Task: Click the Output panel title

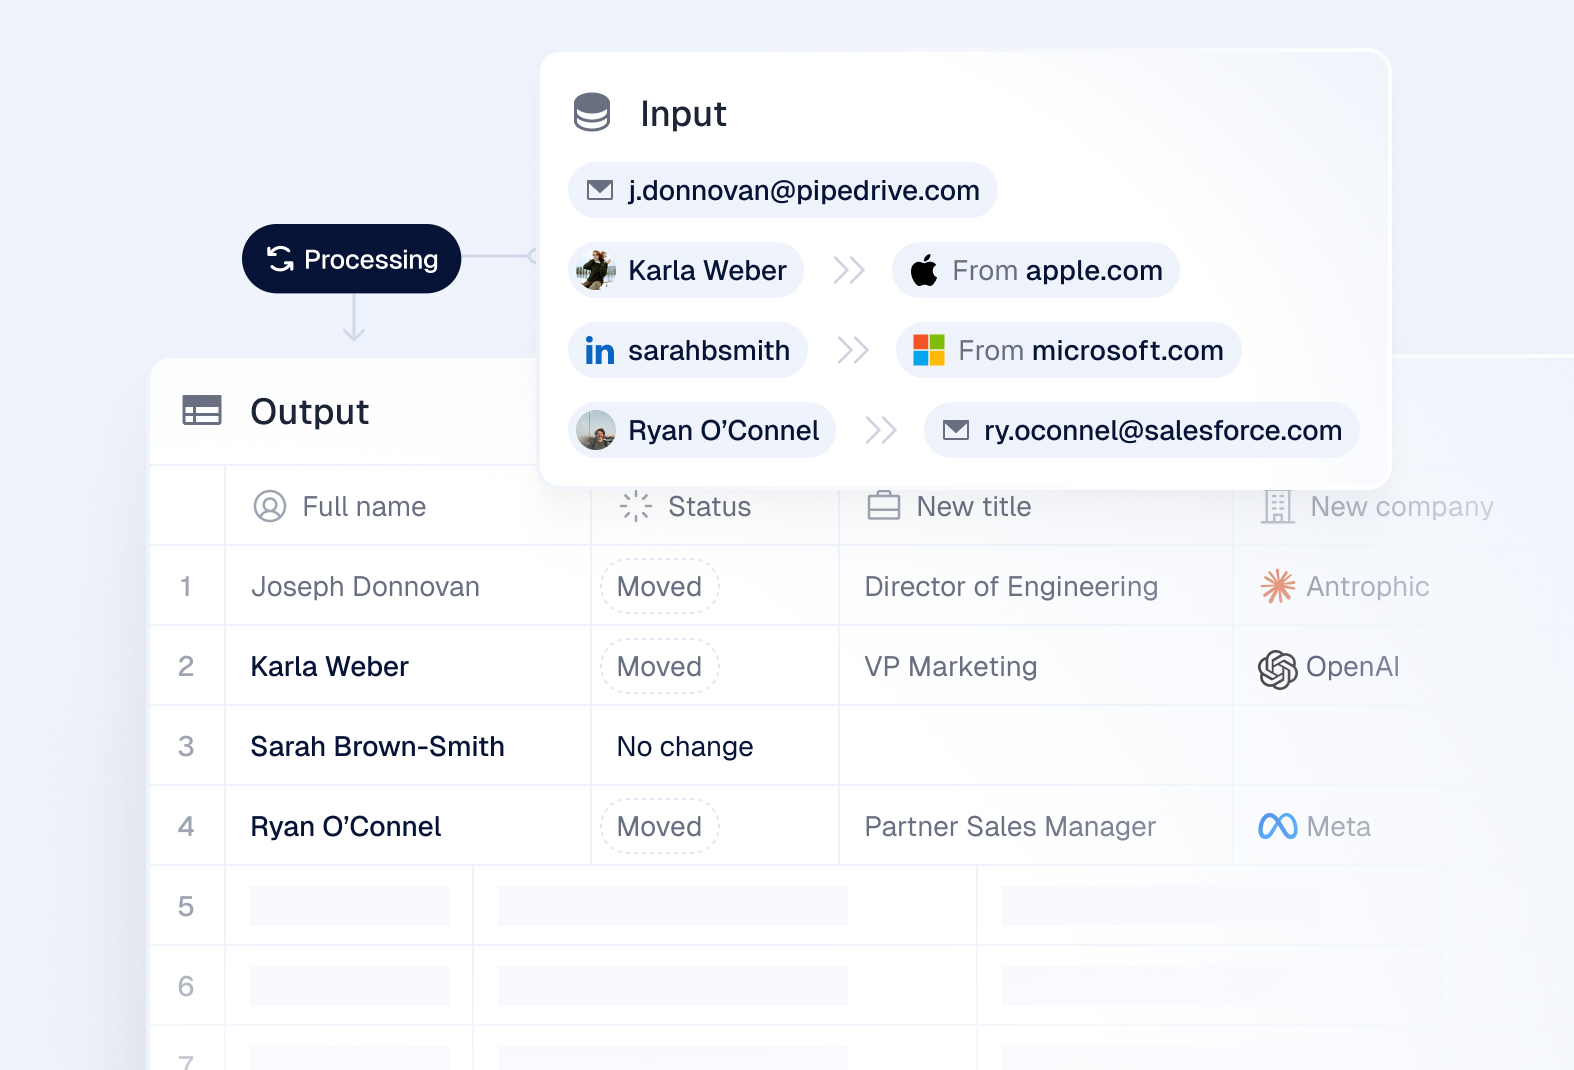Action: pyautogui.click(x=310, y=411)
